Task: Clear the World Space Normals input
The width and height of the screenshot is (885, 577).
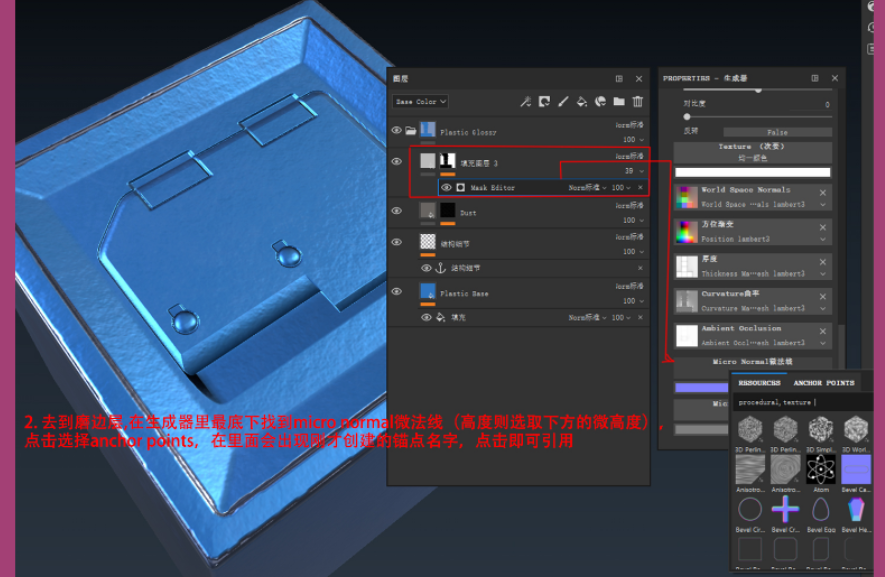Action: coord(823,193)
